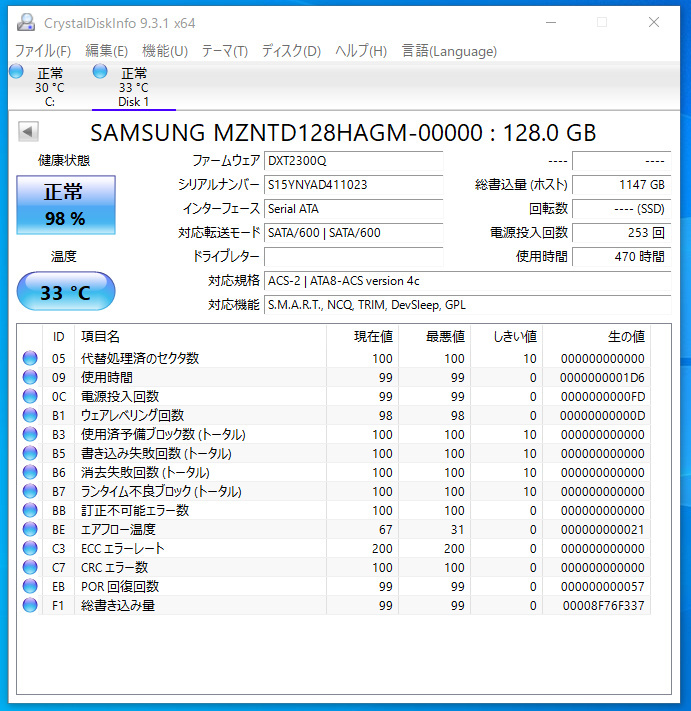Image resolution: width=691 pixels, height=711 pixels.
Task: Click the interface field Serial ATA
Action: [x=353, y=209]
